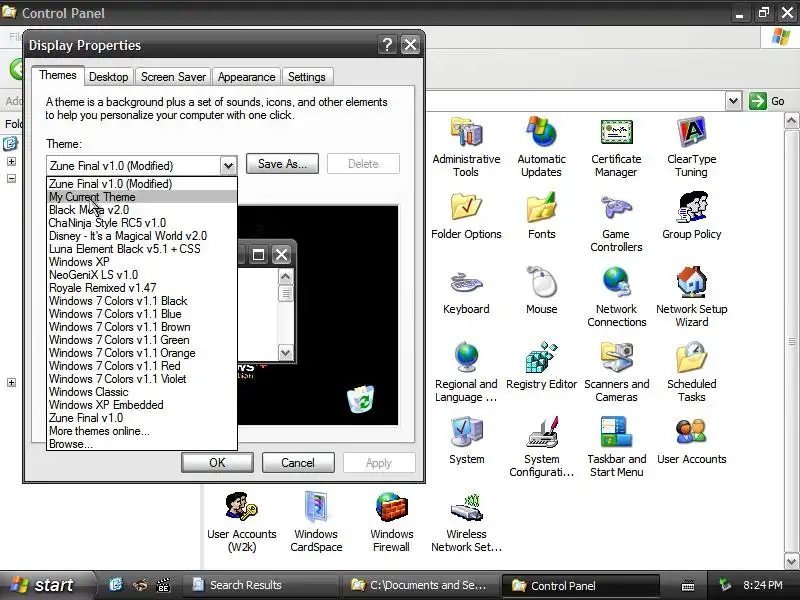Choose Browse... in theme list
Image resolution: width=800 pixels, height=600 pixels.
click(x=142, y=444)
